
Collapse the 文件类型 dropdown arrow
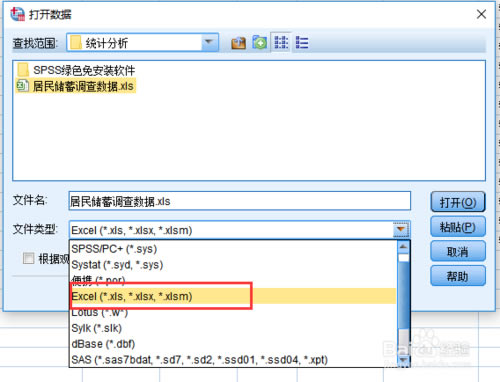click(x=401, y=229)
